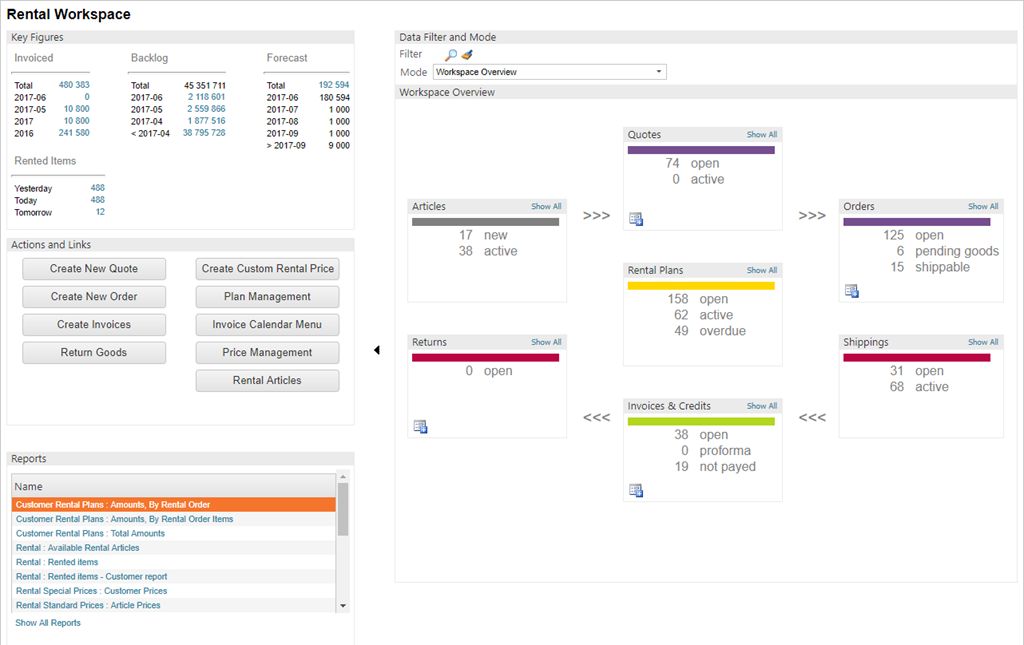Click the Invoiced Total value 480 383

click(74, 86)
